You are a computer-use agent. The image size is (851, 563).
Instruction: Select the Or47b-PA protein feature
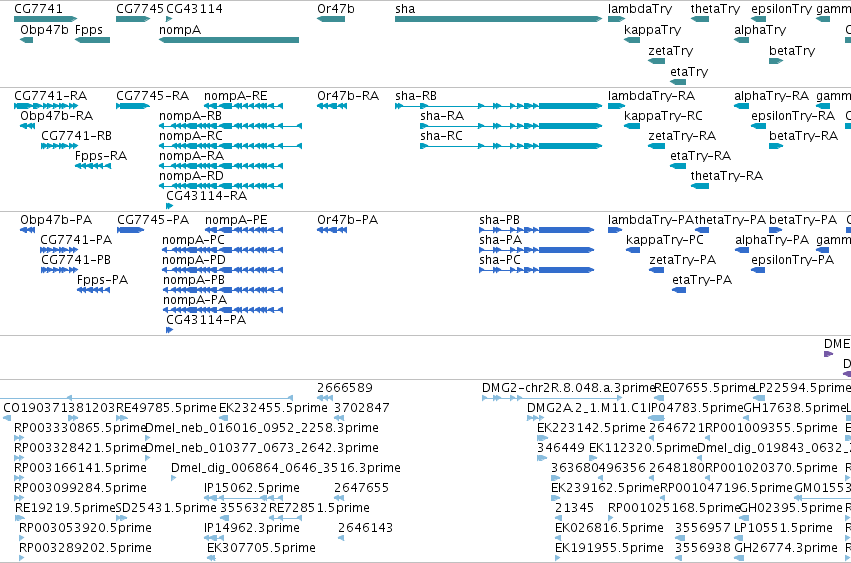[x=332, y=230]
